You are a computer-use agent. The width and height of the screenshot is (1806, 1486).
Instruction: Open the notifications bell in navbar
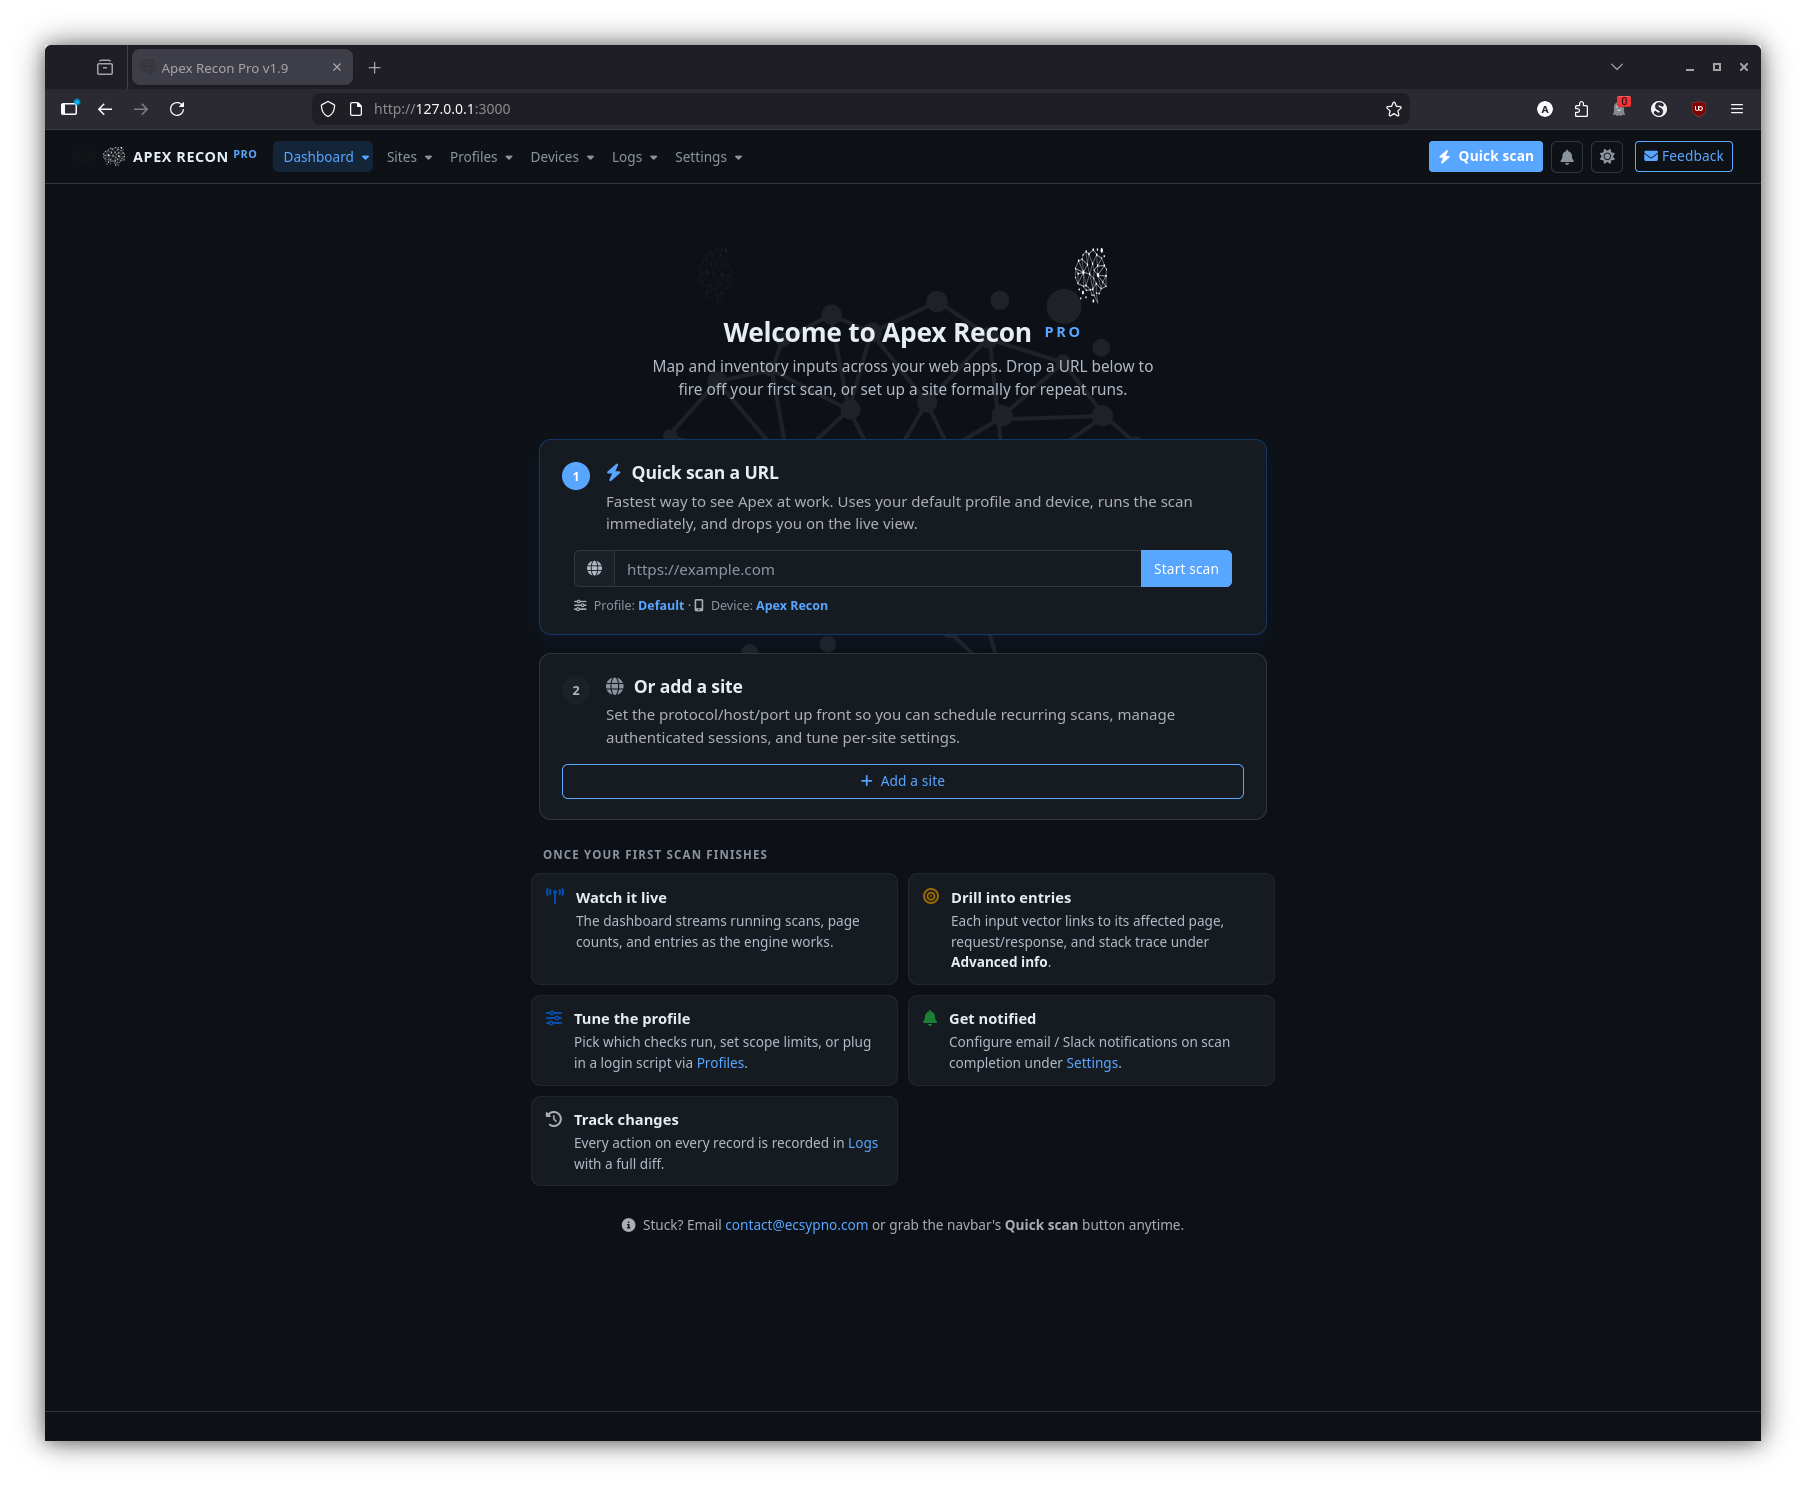(x=1567, y=157)
